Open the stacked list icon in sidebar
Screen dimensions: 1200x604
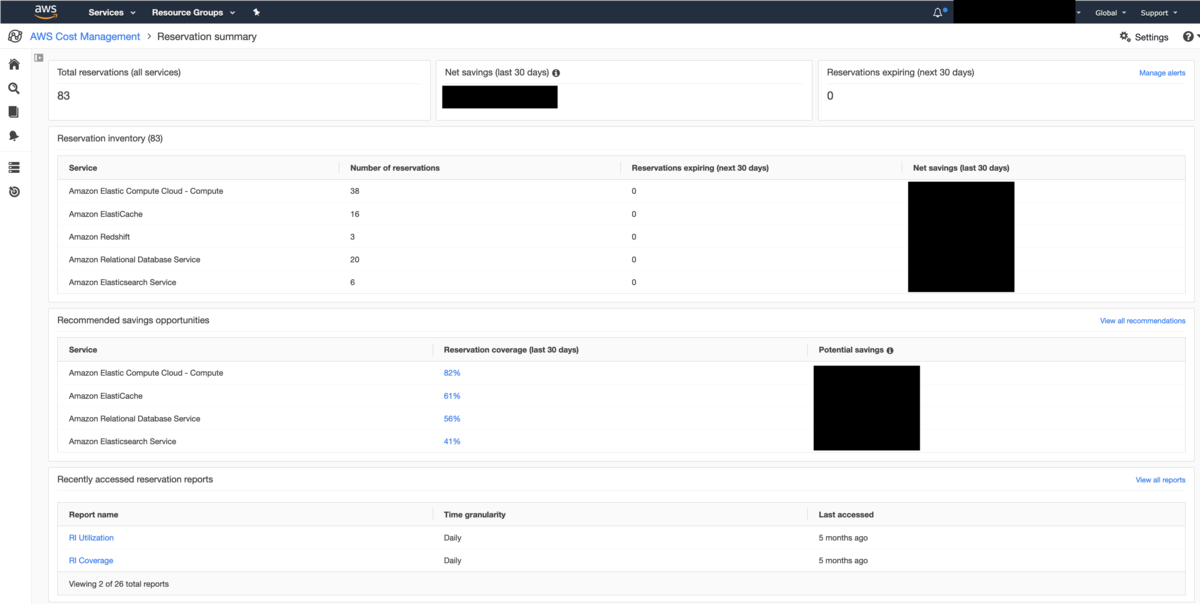(x=14, y=167)
